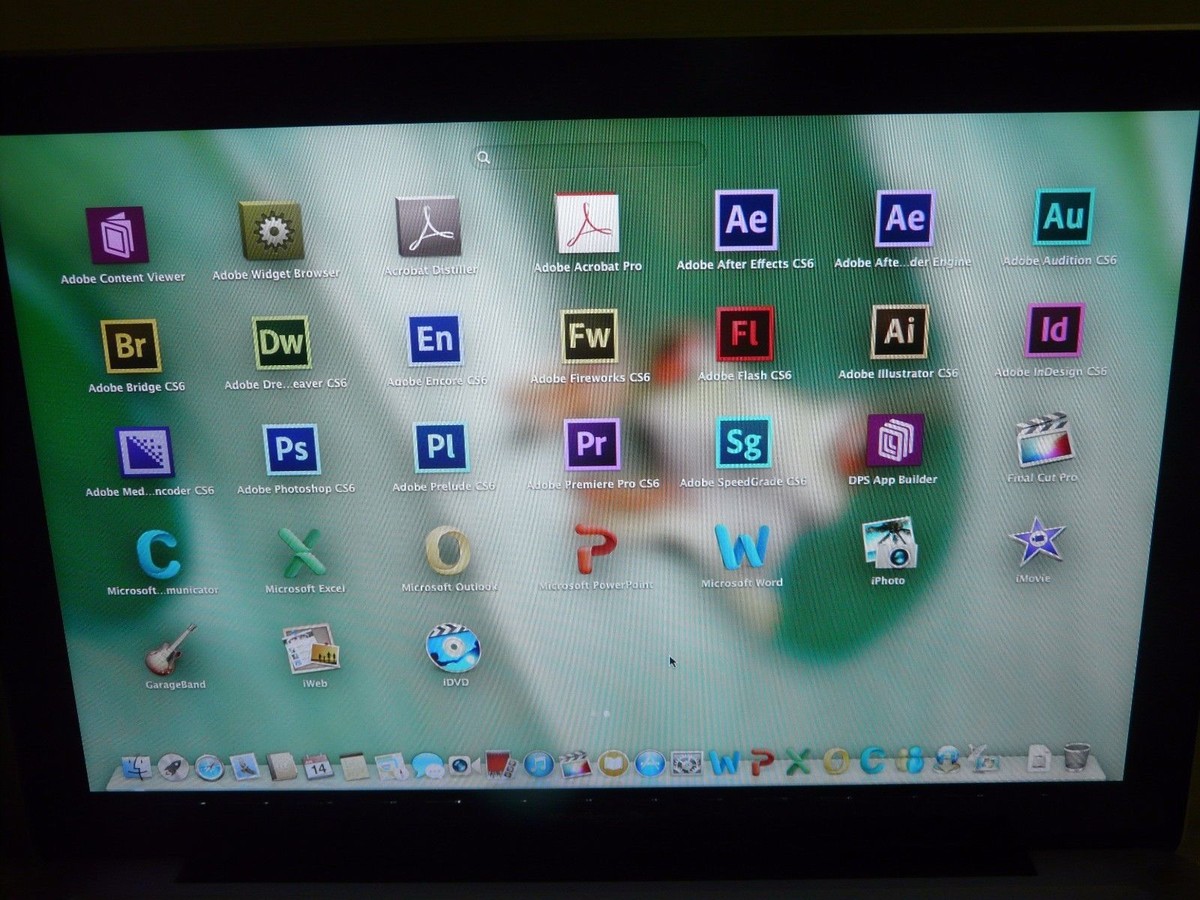Open Microsoft PowerPoint in Launchpad grid
This screenshot has height=900, width=1200.
click(595, 548)
